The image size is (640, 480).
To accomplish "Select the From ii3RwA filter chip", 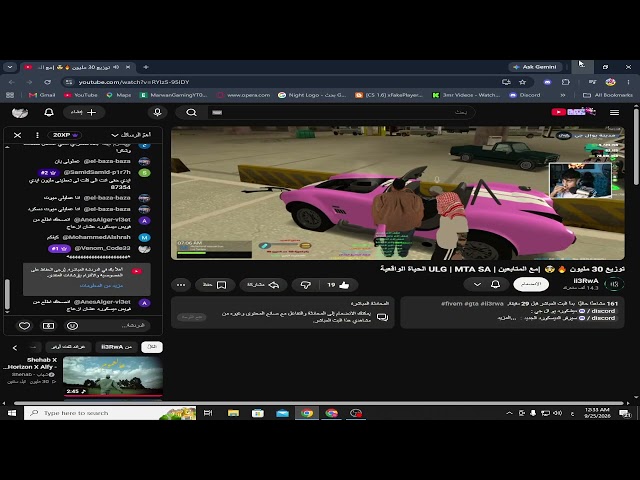I will [x=116, y=347].
